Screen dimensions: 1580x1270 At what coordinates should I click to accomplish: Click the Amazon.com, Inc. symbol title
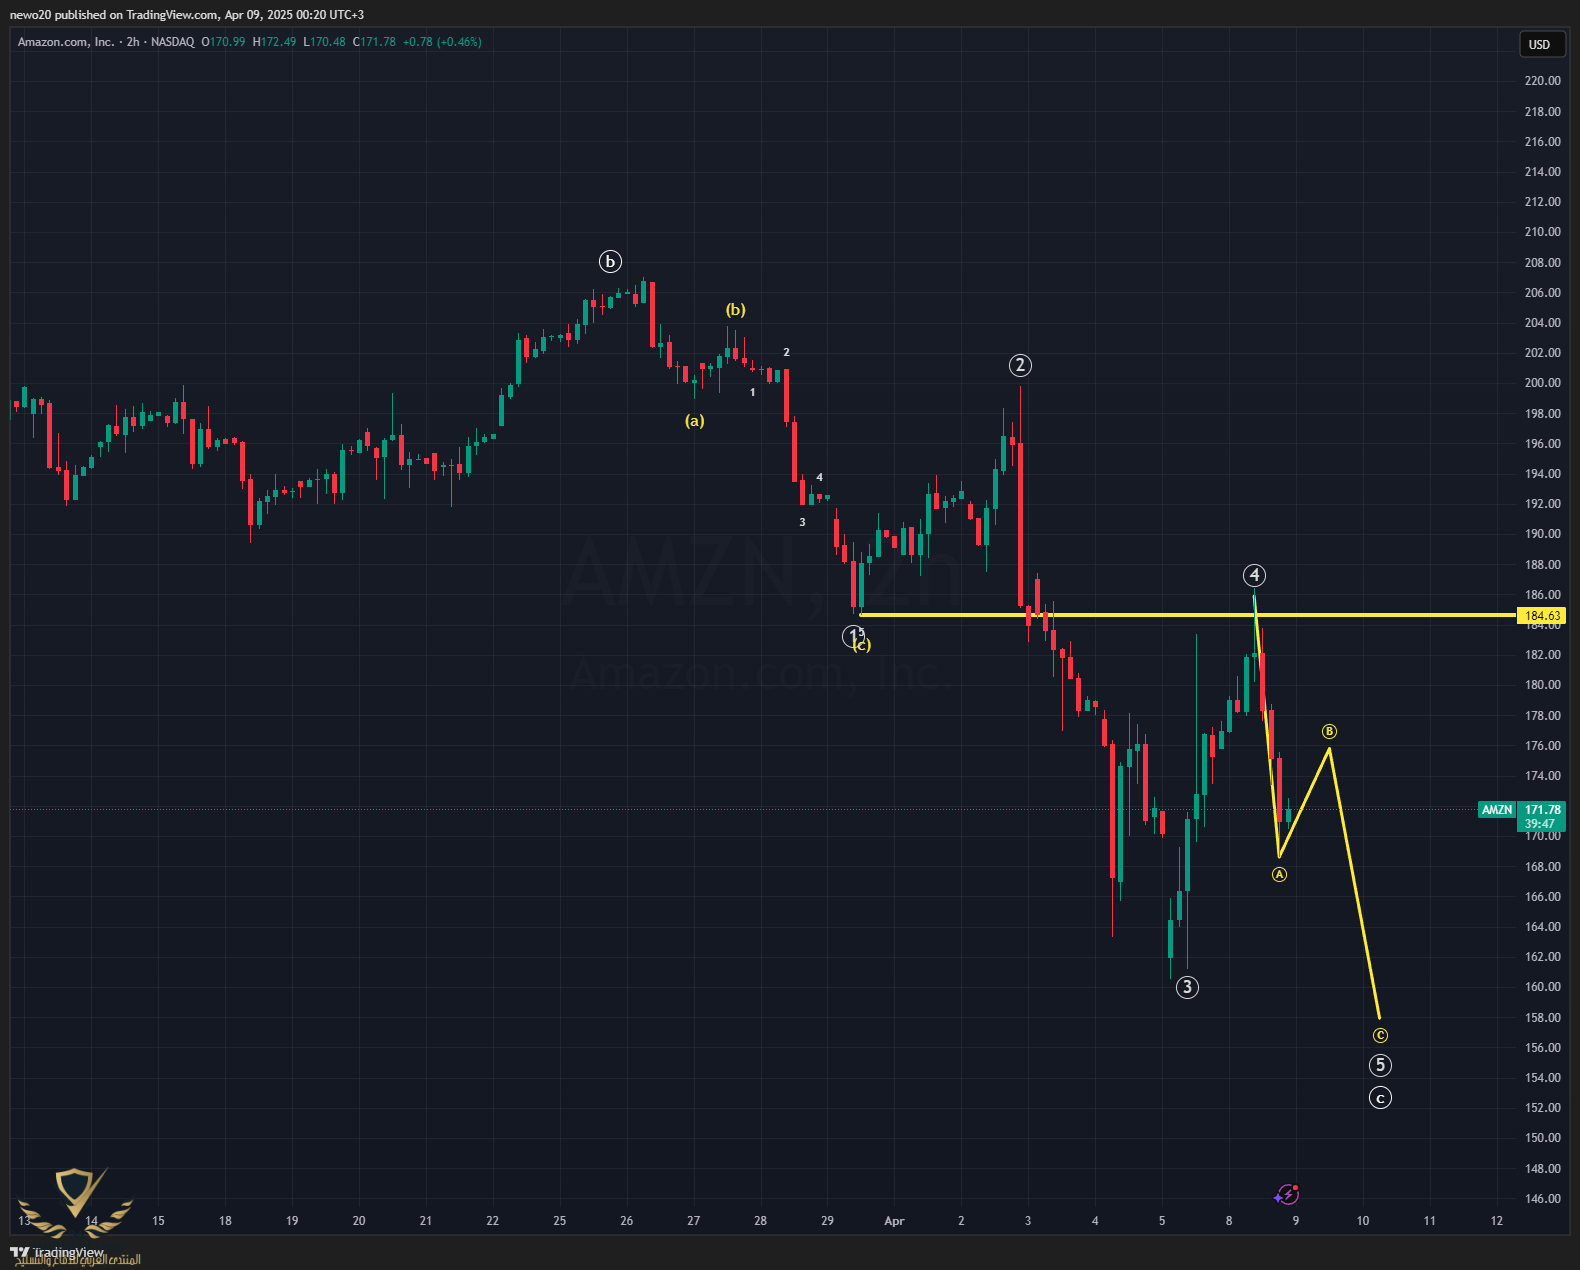coord(66,42)
